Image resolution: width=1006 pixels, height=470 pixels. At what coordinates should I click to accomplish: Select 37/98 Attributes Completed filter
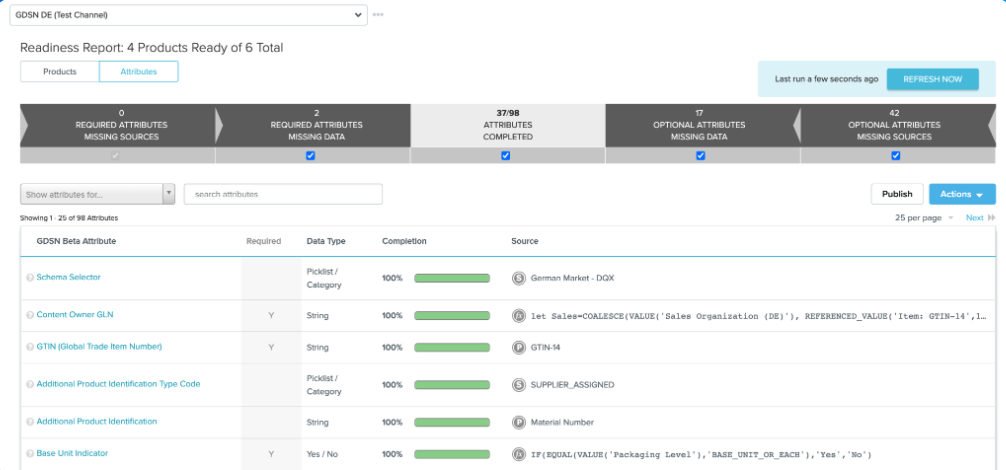507,125
